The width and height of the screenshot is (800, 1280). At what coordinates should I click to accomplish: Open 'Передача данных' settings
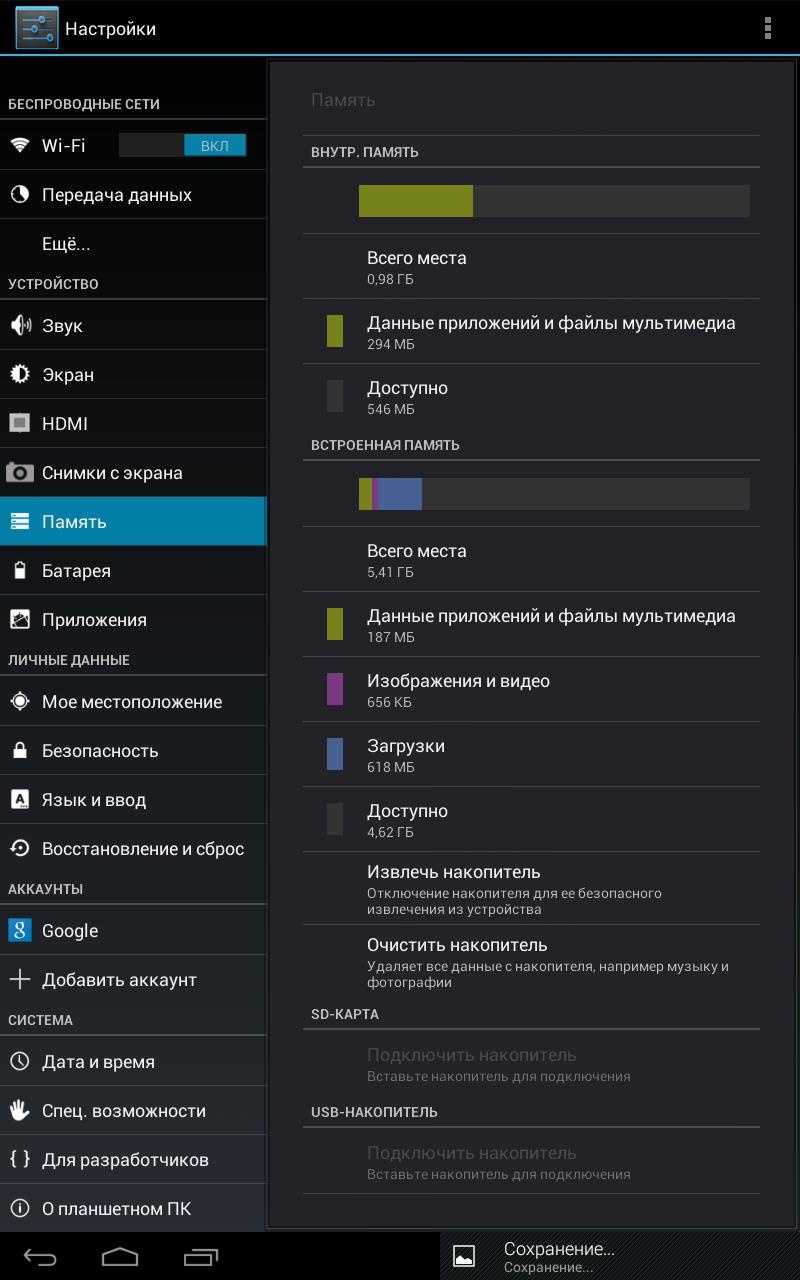point(116,195)
